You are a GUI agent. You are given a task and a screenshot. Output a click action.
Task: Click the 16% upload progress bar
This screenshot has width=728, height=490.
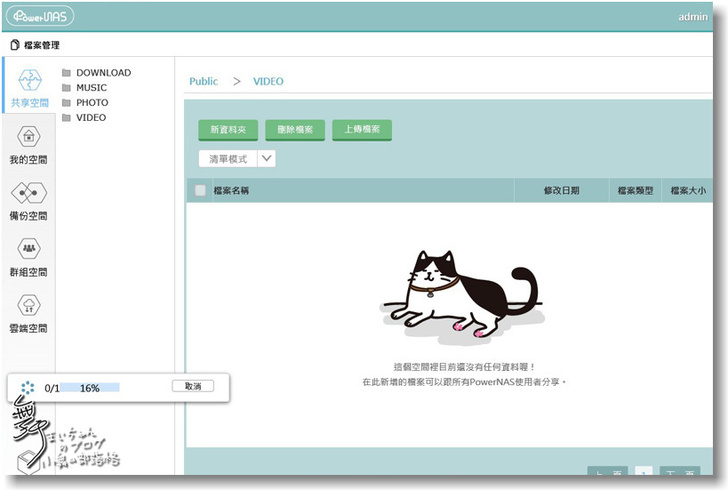(90, 388)
